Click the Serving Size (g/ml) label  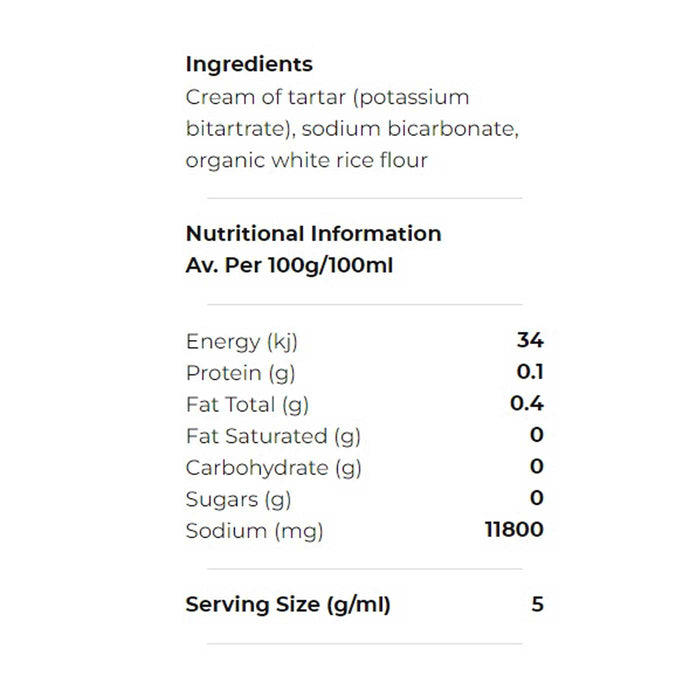coord(288,604)
